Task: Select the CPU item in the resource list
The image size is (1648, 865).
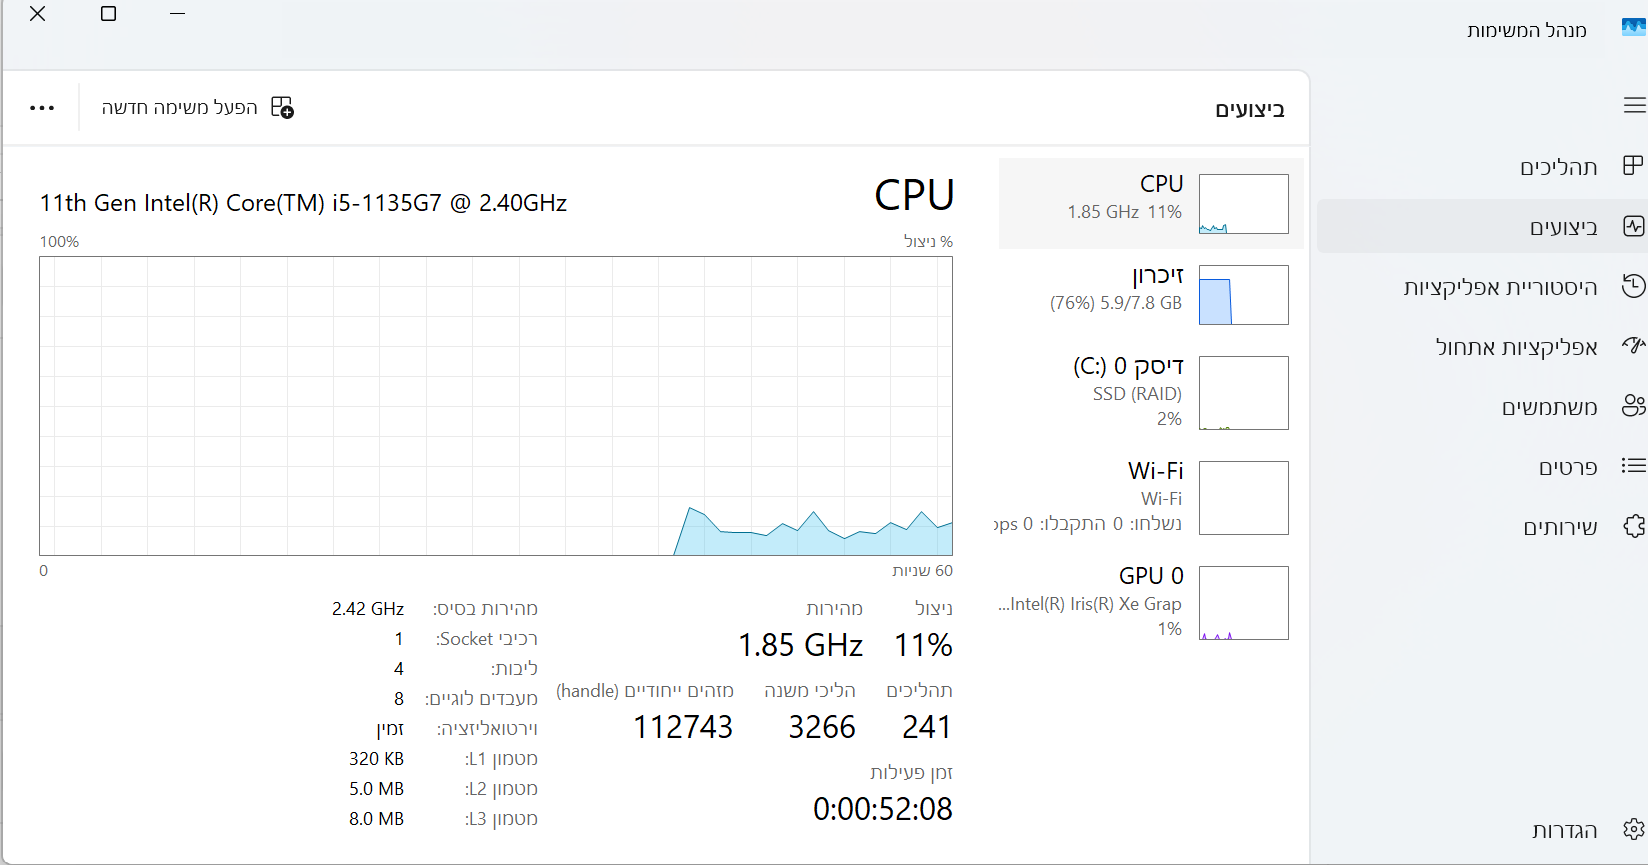Action: pos(1150,203)
